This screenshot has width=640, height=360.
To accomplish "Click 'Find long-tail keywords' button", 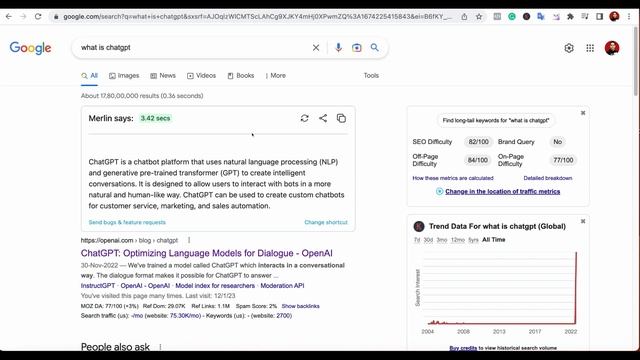I will pos(496,120).
